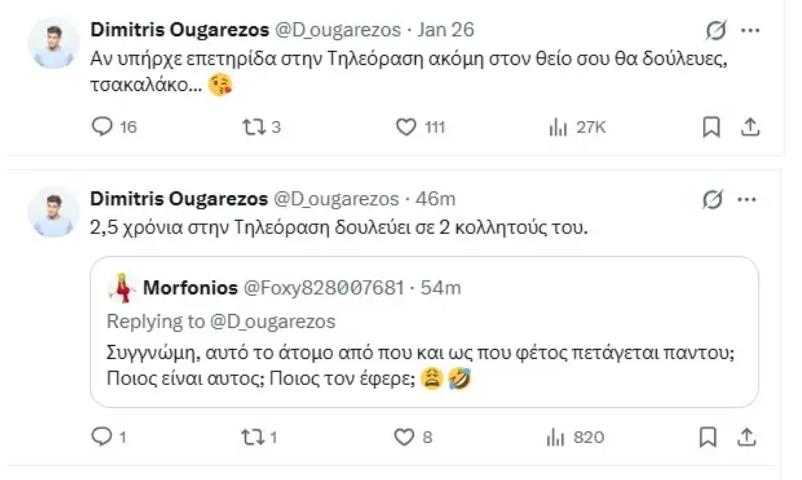Open Grok icon on Jan 26 tweet
802x480 pixels.
713,31
